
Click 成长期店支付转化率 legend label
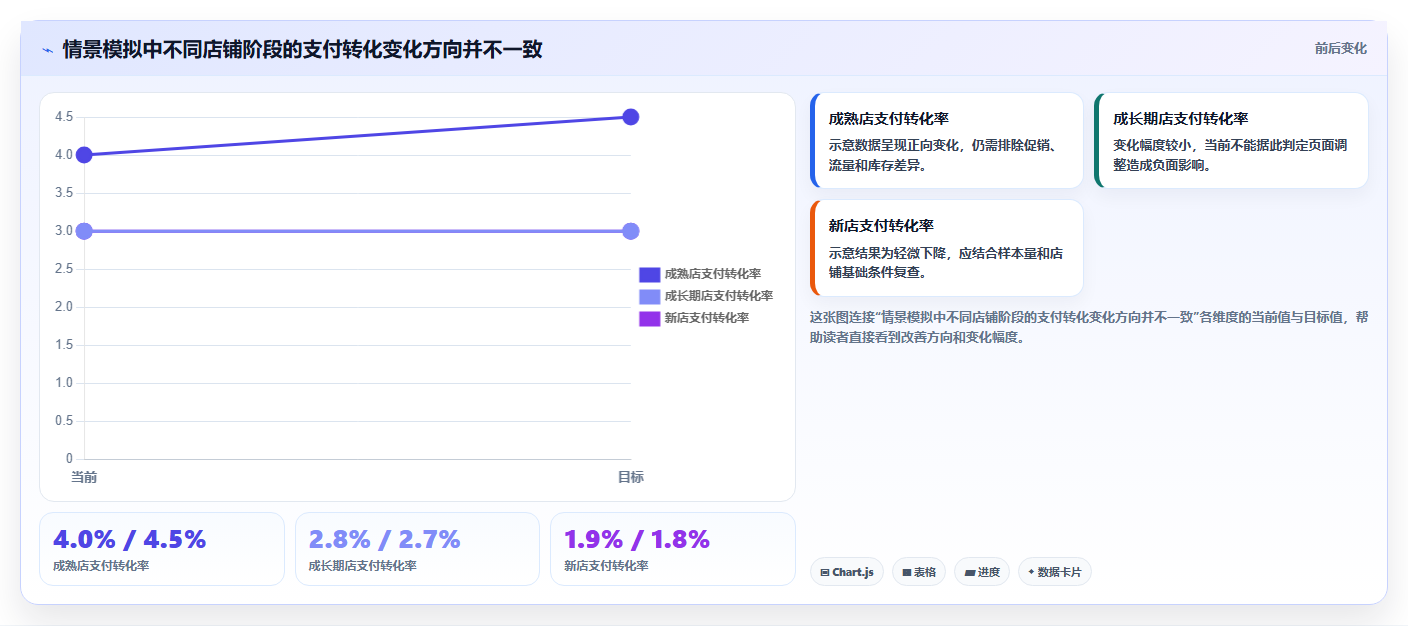(719, 296)
